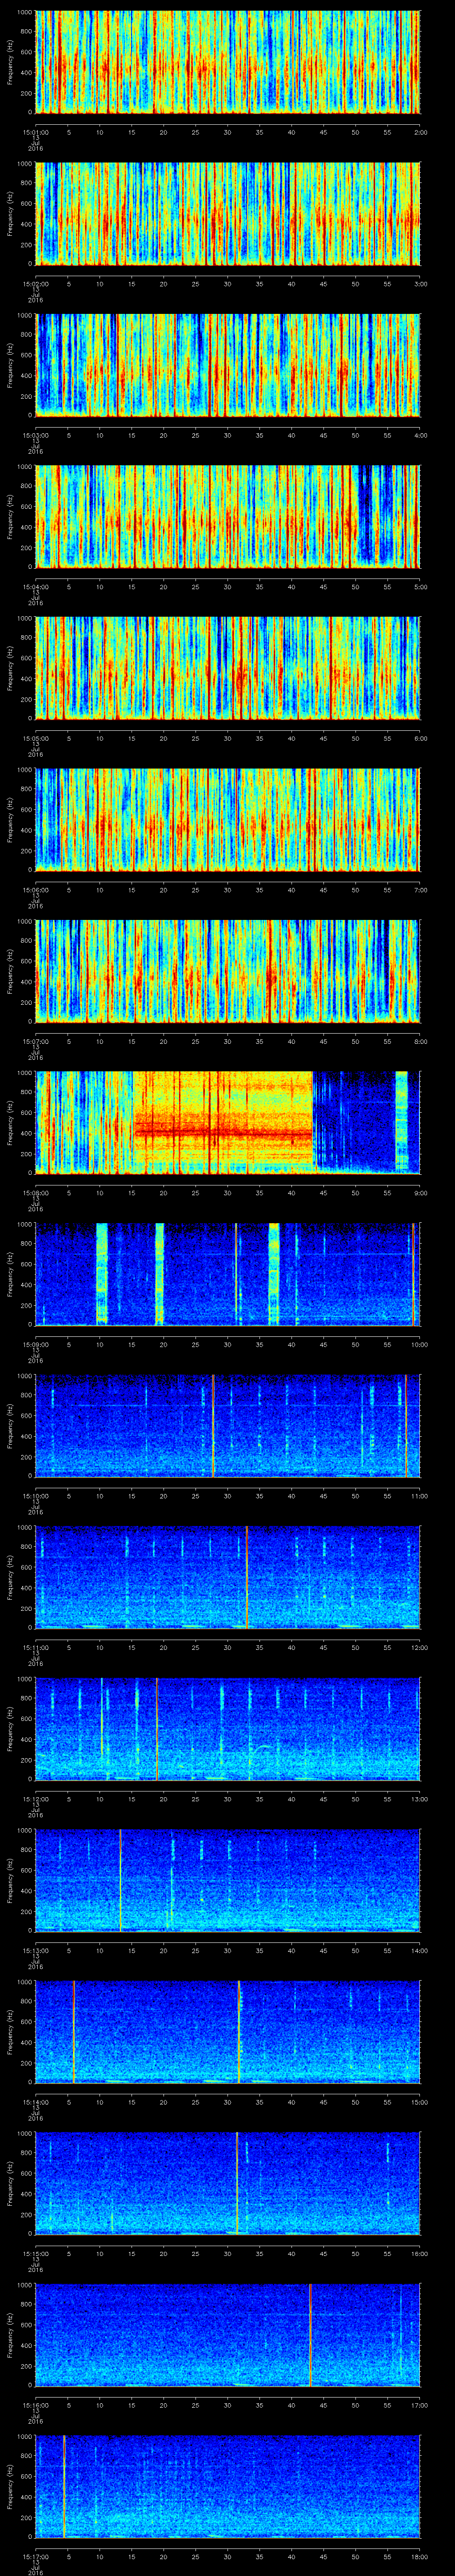Open the spectrogram panel starting at 15:07:00

227,971
